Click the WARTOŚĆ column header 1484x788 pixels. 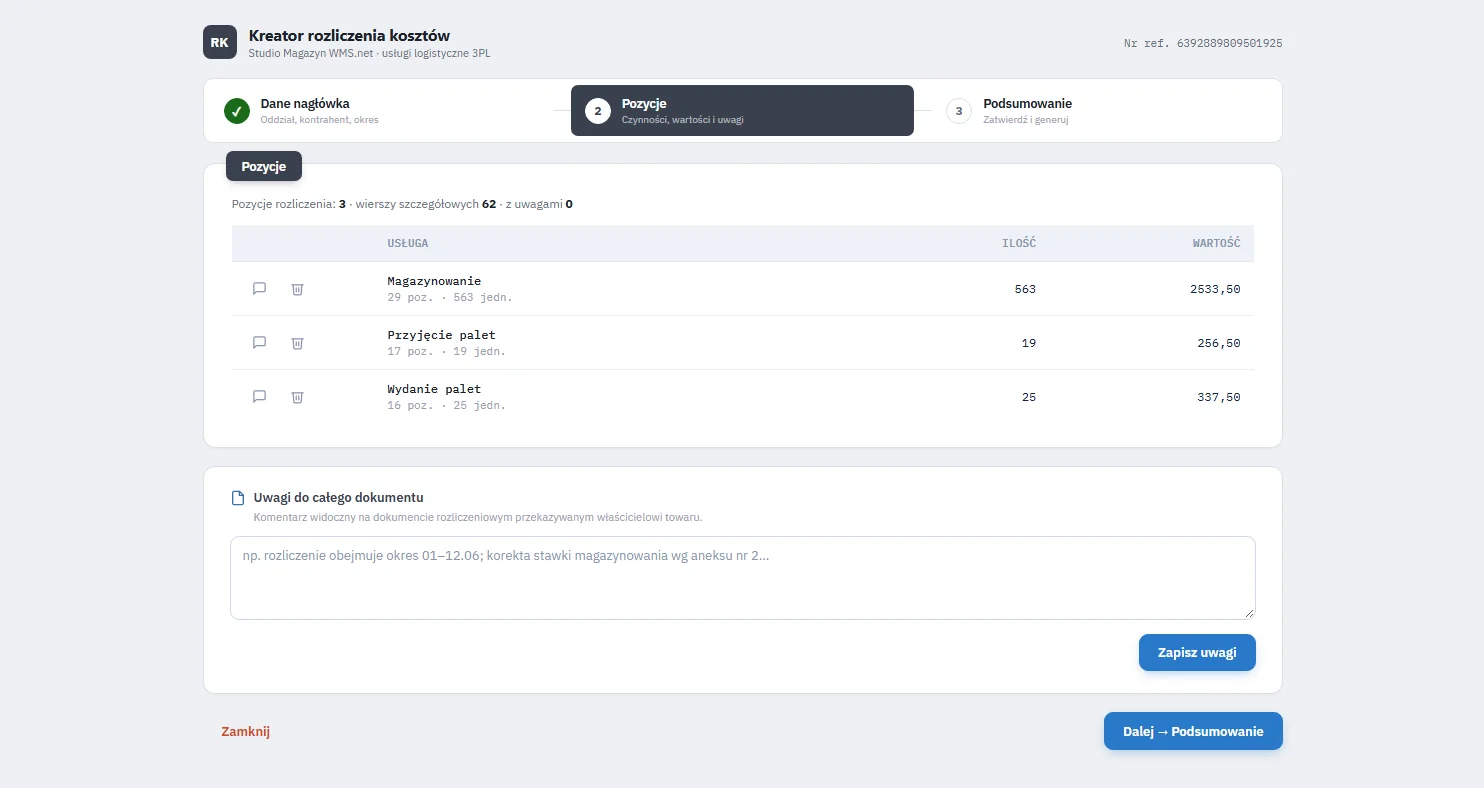tap(1216, 243)
